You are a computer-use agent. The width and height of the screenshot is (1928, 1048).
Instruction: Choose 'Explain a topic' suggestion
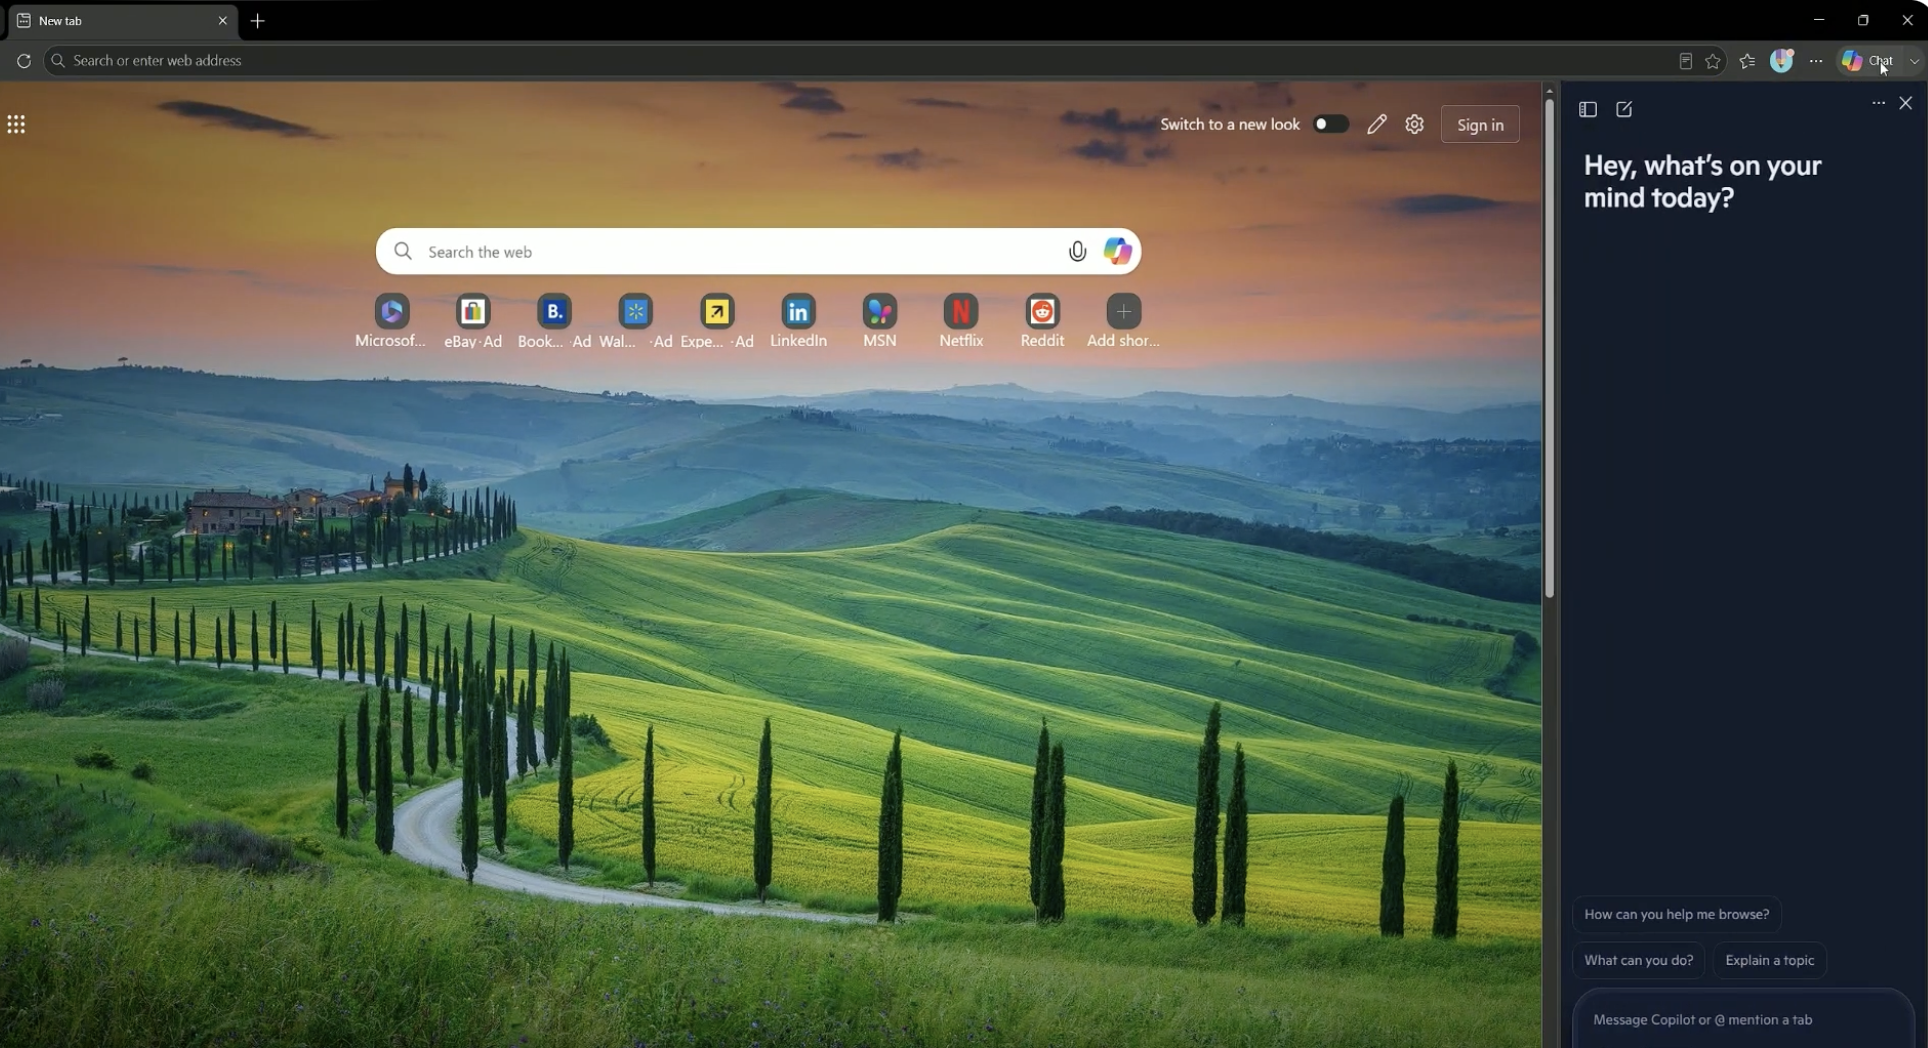pos(1770,960)
